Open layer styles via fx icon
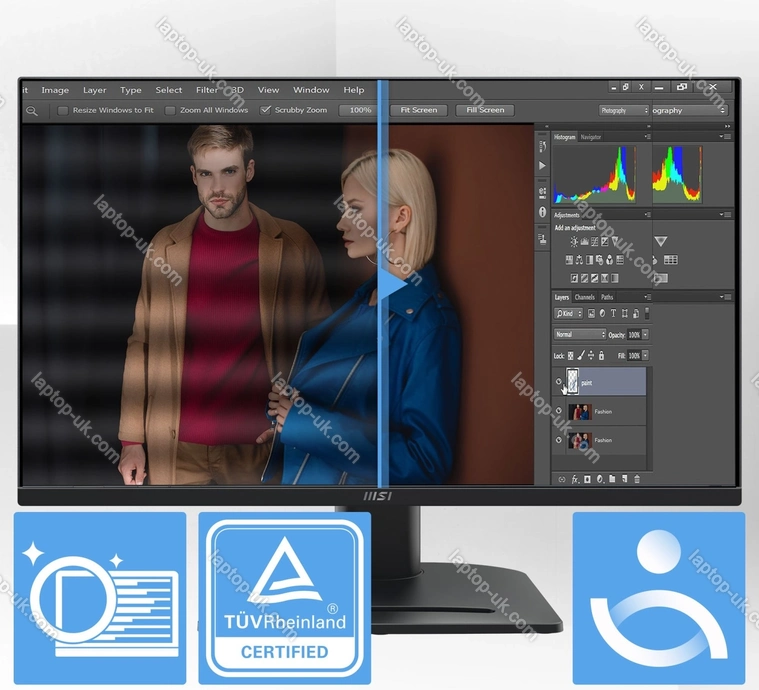Image resolution: width=759 pixels, height=690 pixels. click(x=575, y=480)
